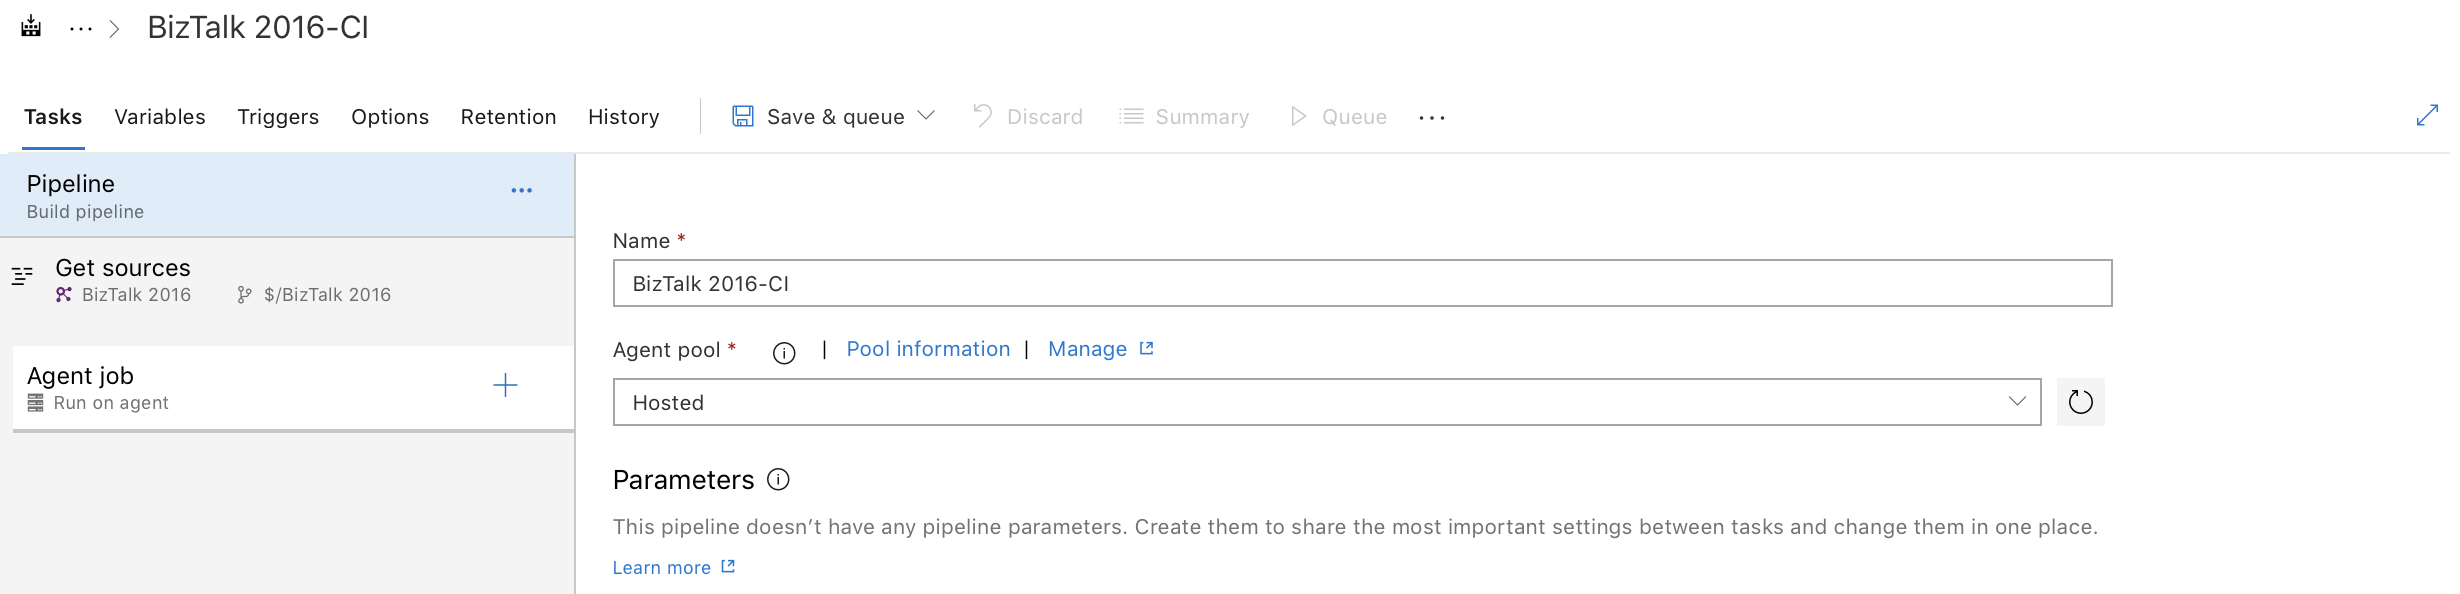Image resolution: width=2460 pixels, height=594 pixels.
Task: Open the toolbar more actions ellipsis
Action: [x=1432, y=118]
